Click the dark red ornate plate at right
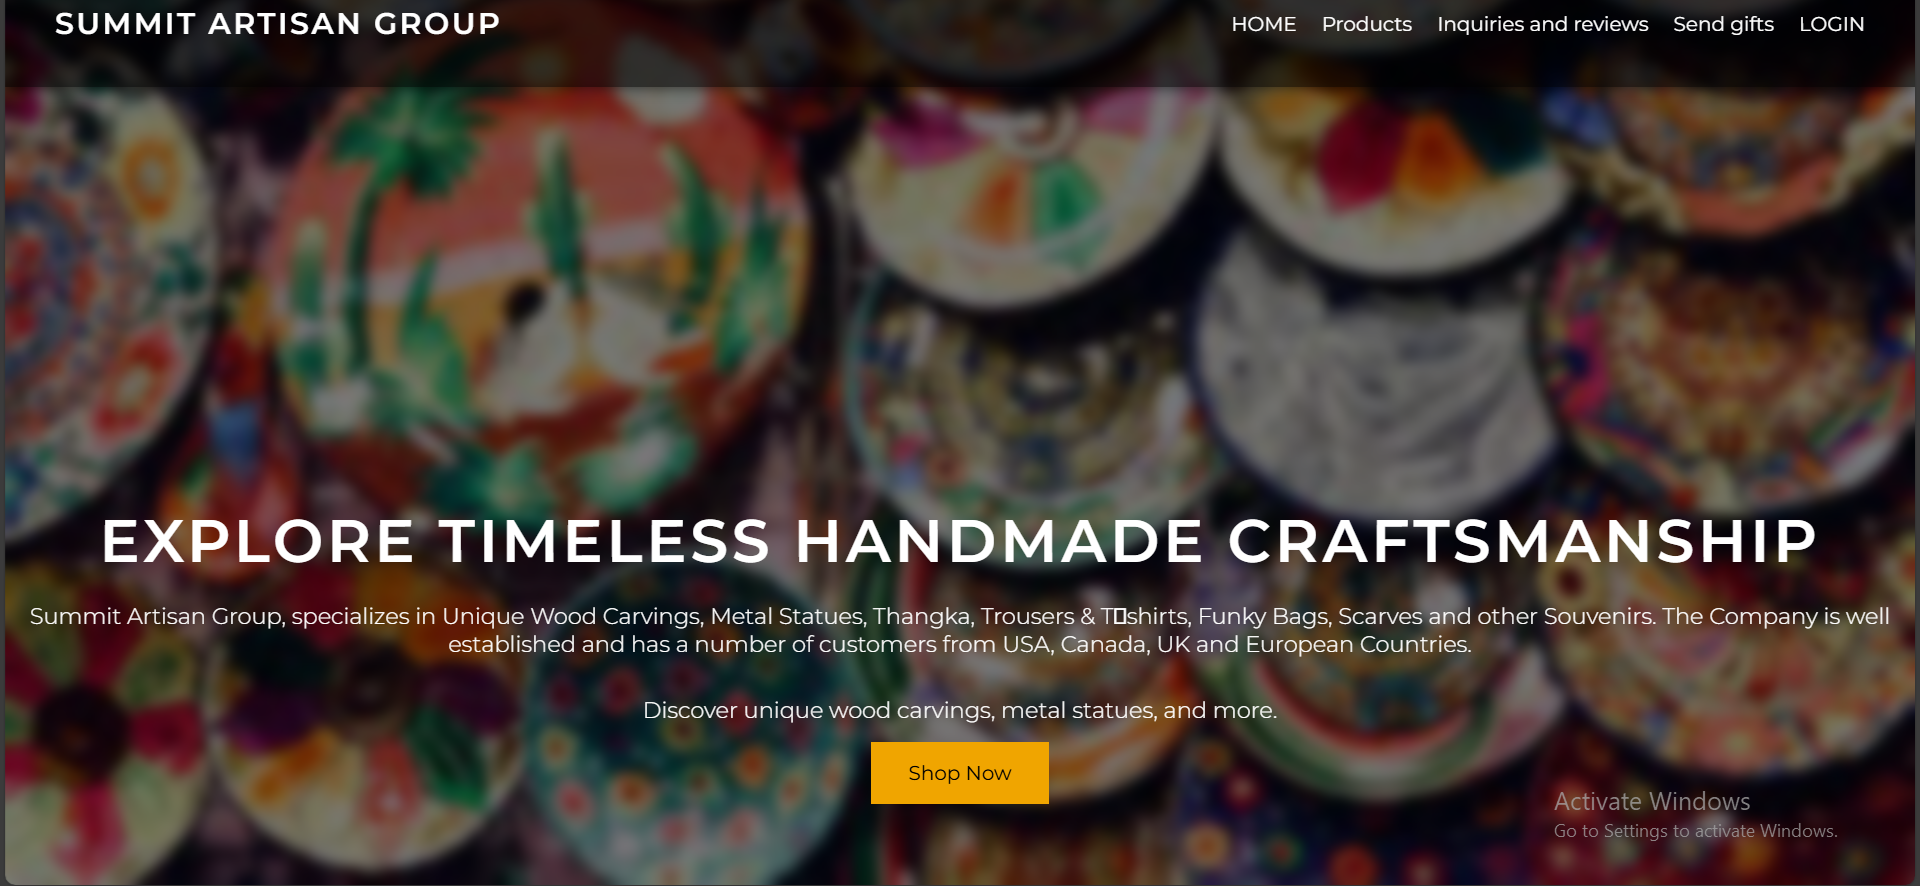Viewport: 1920px width, 886px height. [1730, 350]
